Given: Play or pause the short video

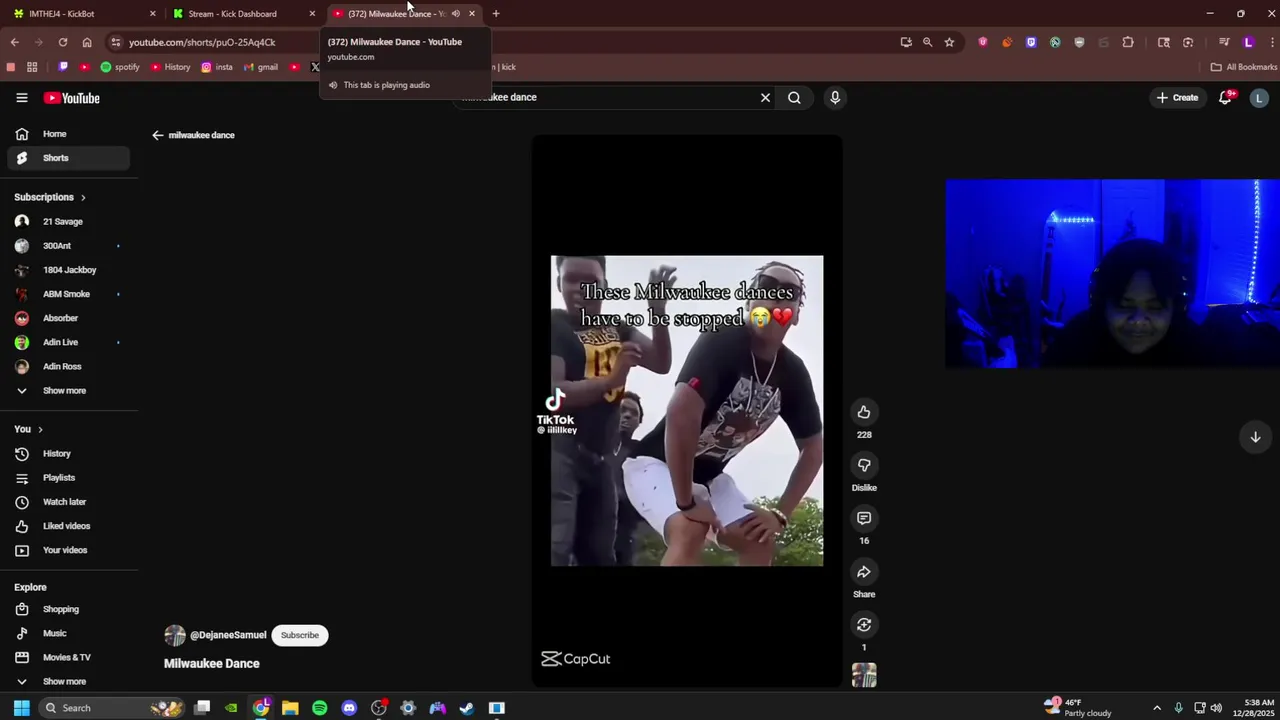Looking at the screenshot, I should 687,411.
